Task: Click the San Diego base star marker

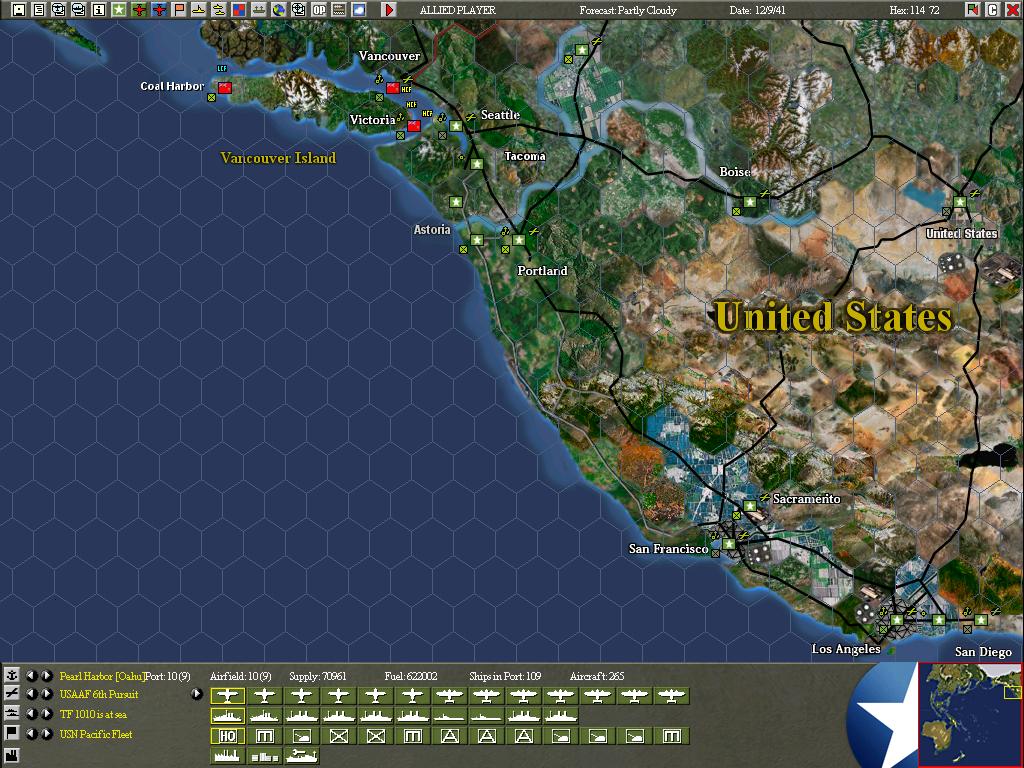Action: coord(981,620)
